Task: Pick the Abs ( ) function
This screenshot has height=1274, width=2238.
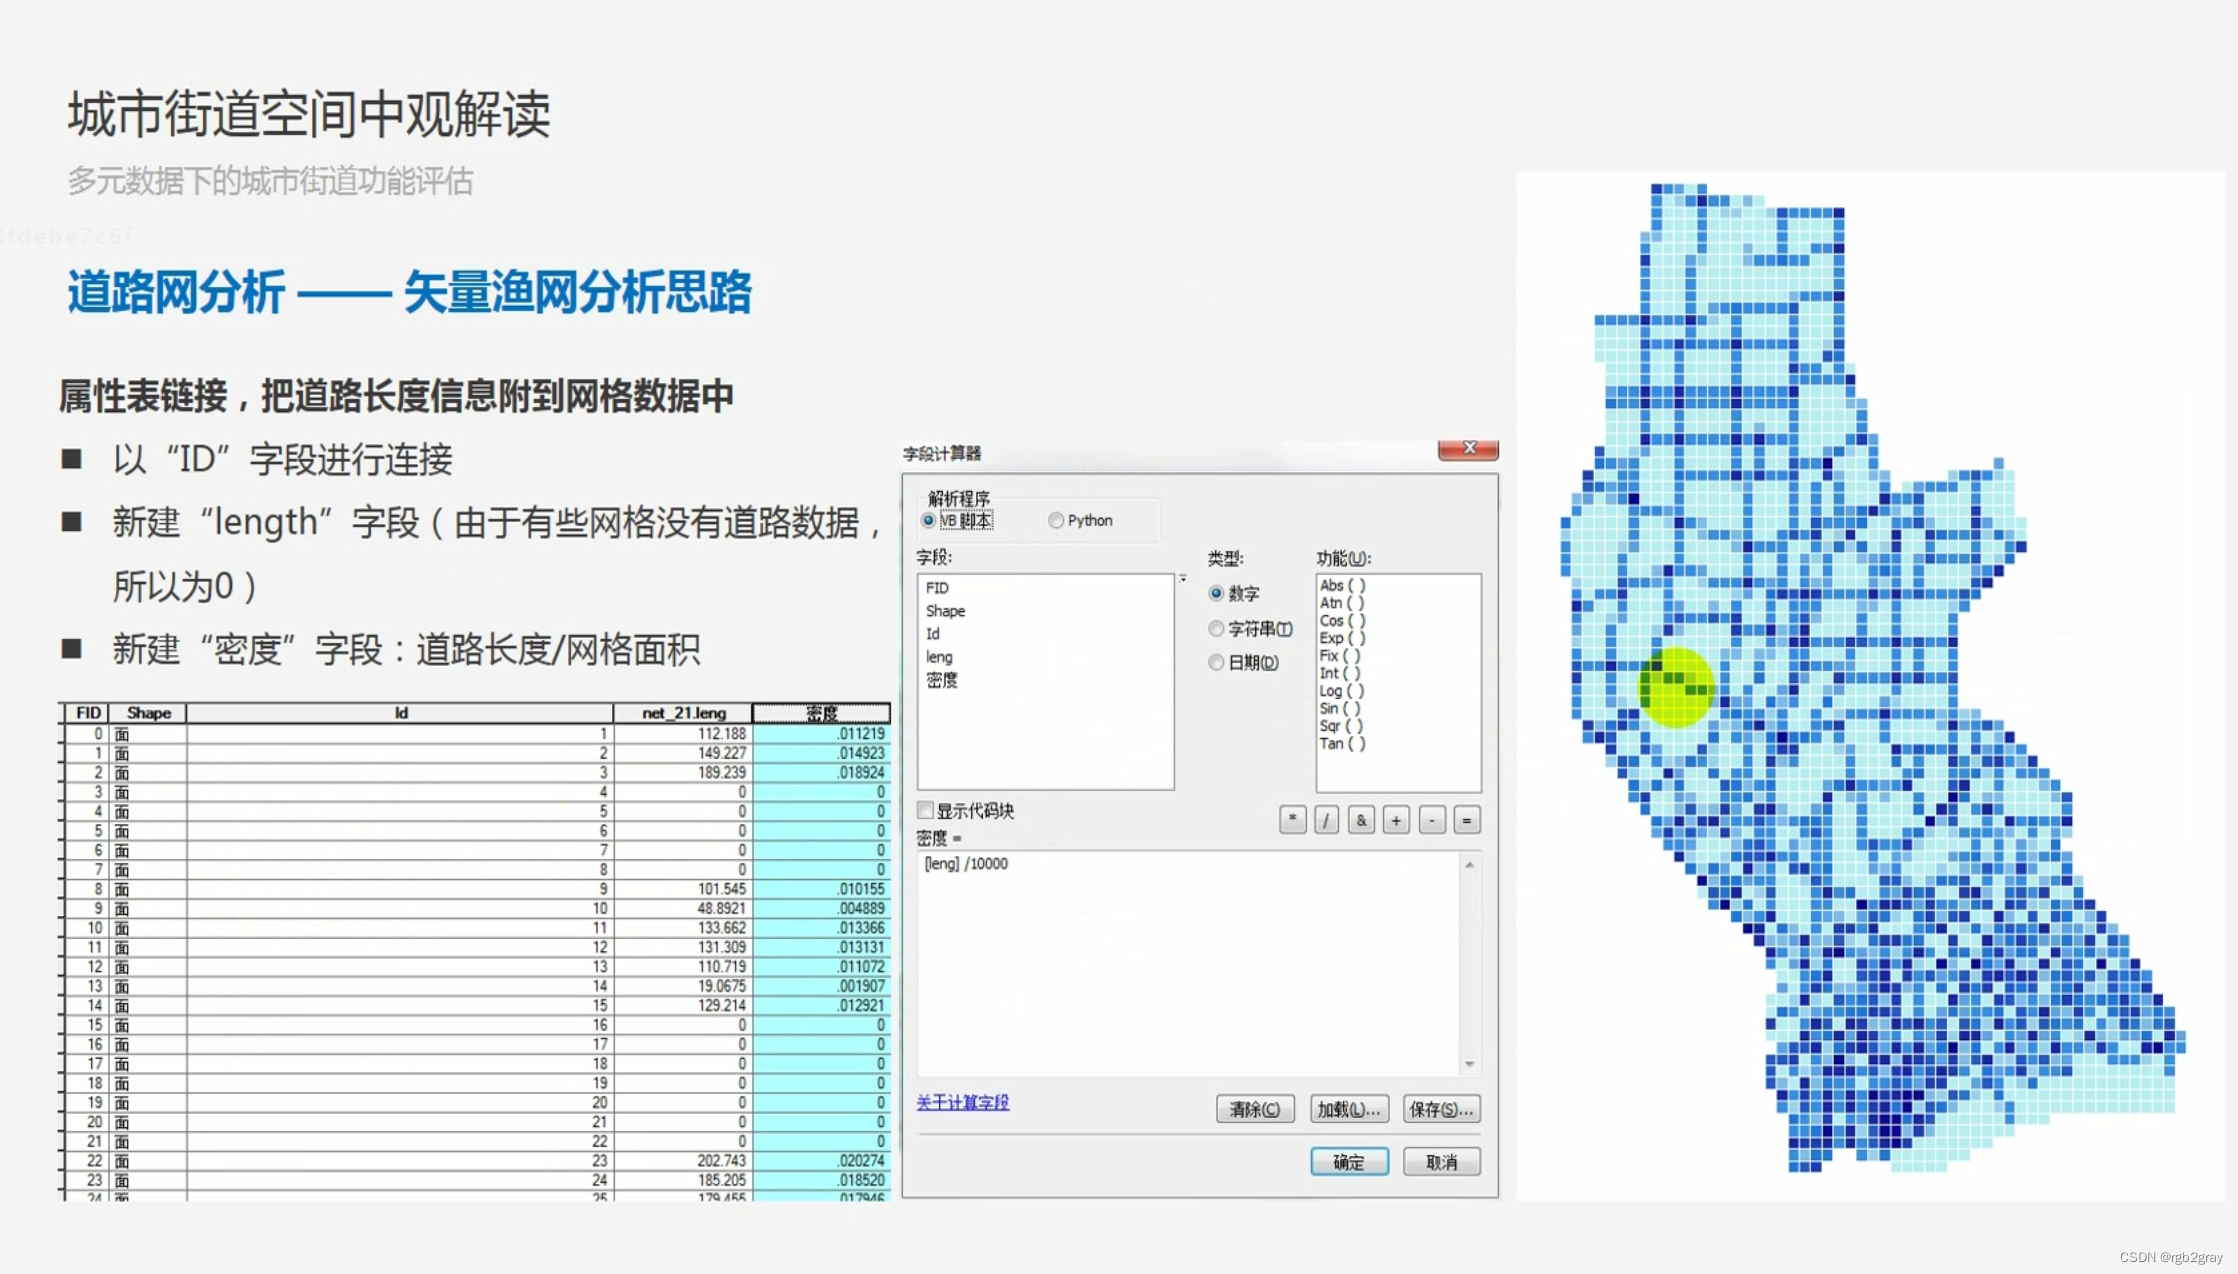Action: [x=1342, y=585]
